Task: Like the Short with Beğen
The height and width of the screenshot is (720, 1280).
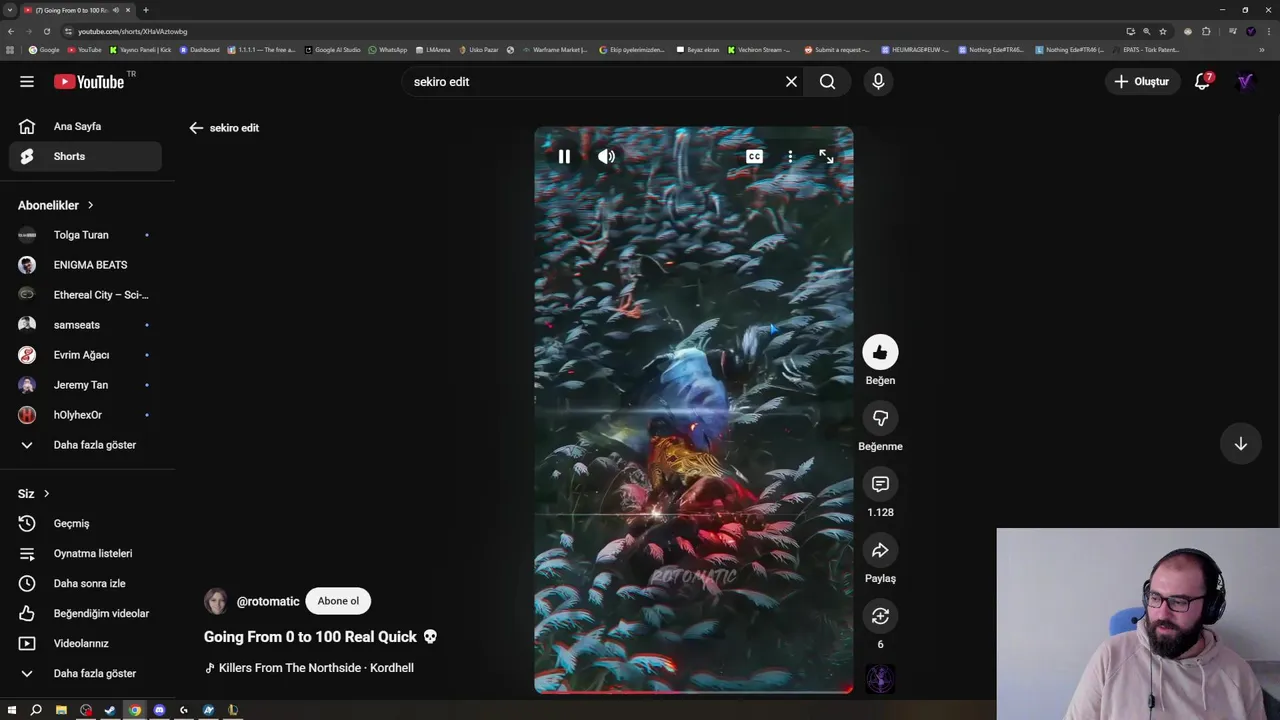Action: point(880,352)
